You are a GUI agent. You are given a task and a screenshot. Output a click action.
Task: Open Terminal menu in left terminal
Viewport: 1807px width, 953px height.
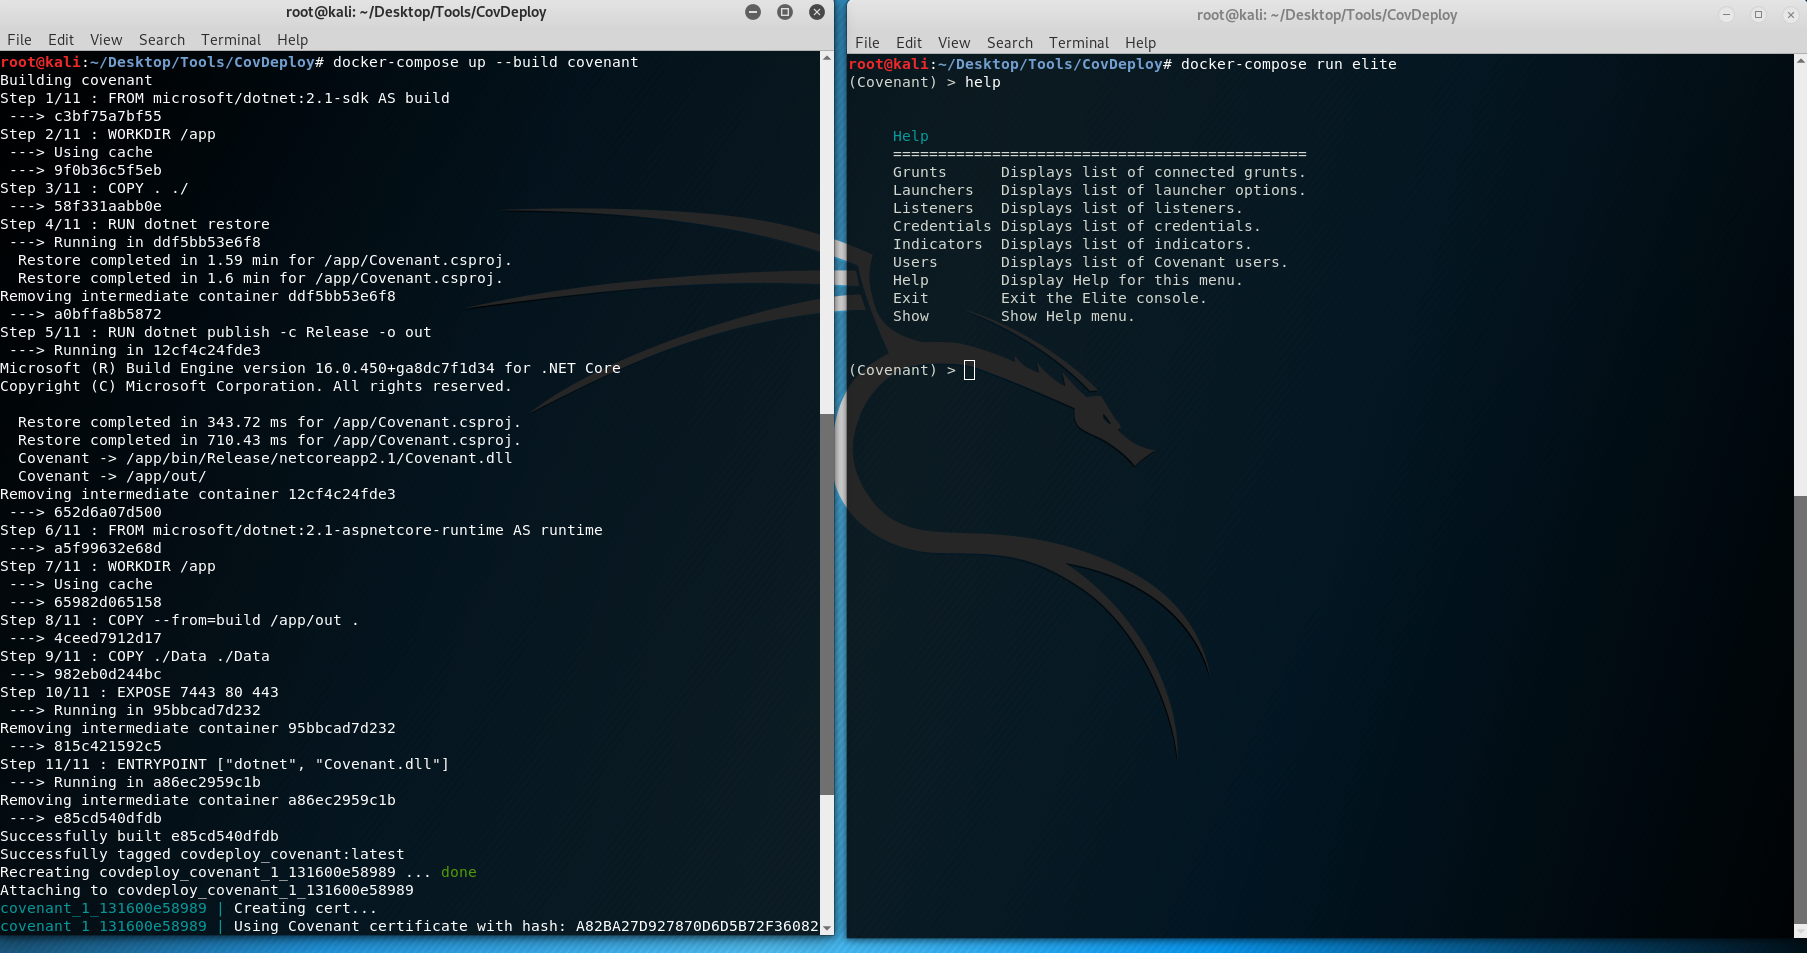[231, 40]
